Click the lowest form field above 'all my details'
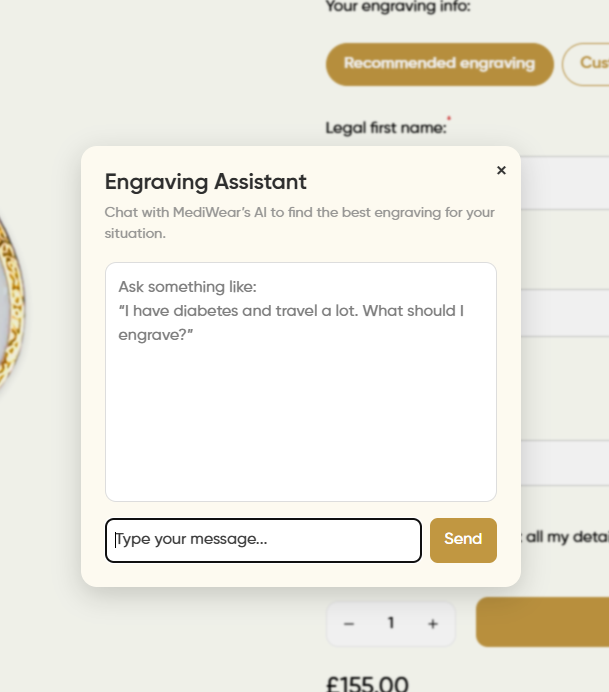 tap(565, 463)
